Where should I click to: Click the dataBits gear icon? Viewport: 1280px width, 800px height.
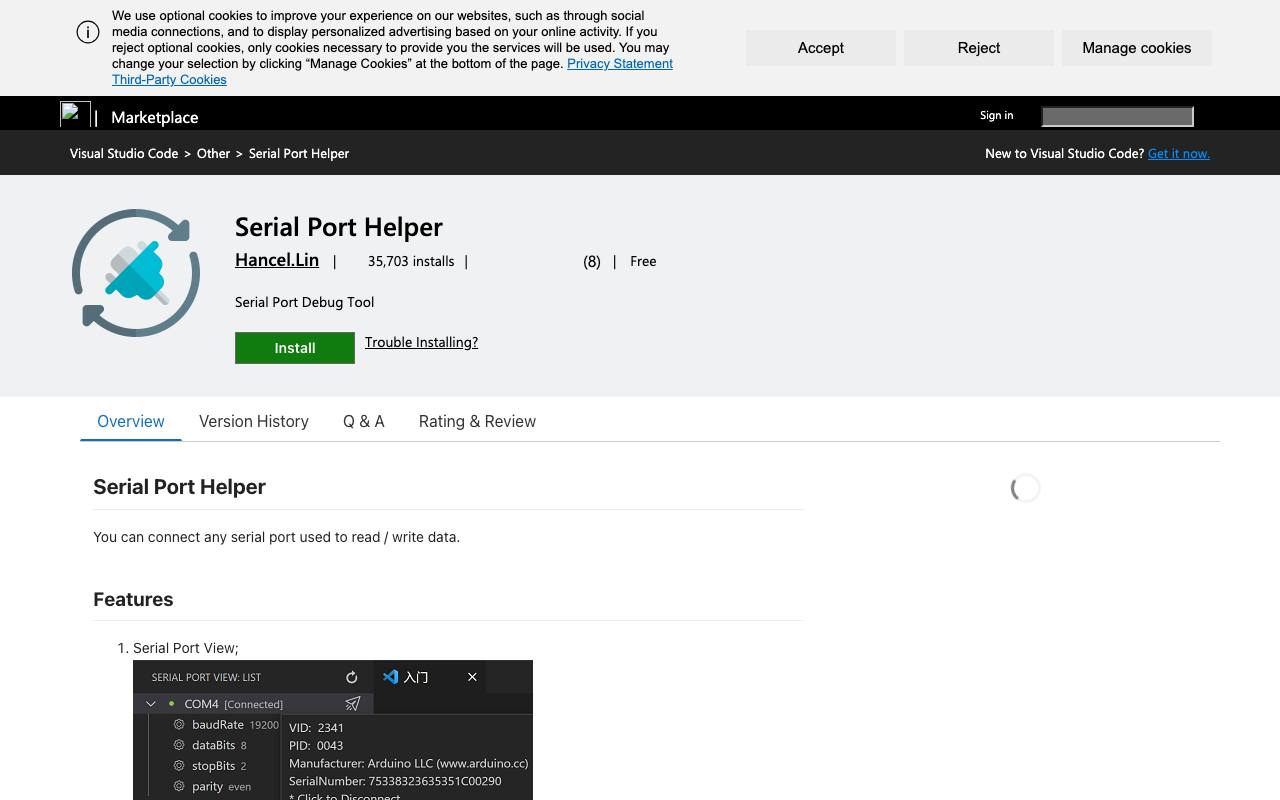click(x=180, y=745)
